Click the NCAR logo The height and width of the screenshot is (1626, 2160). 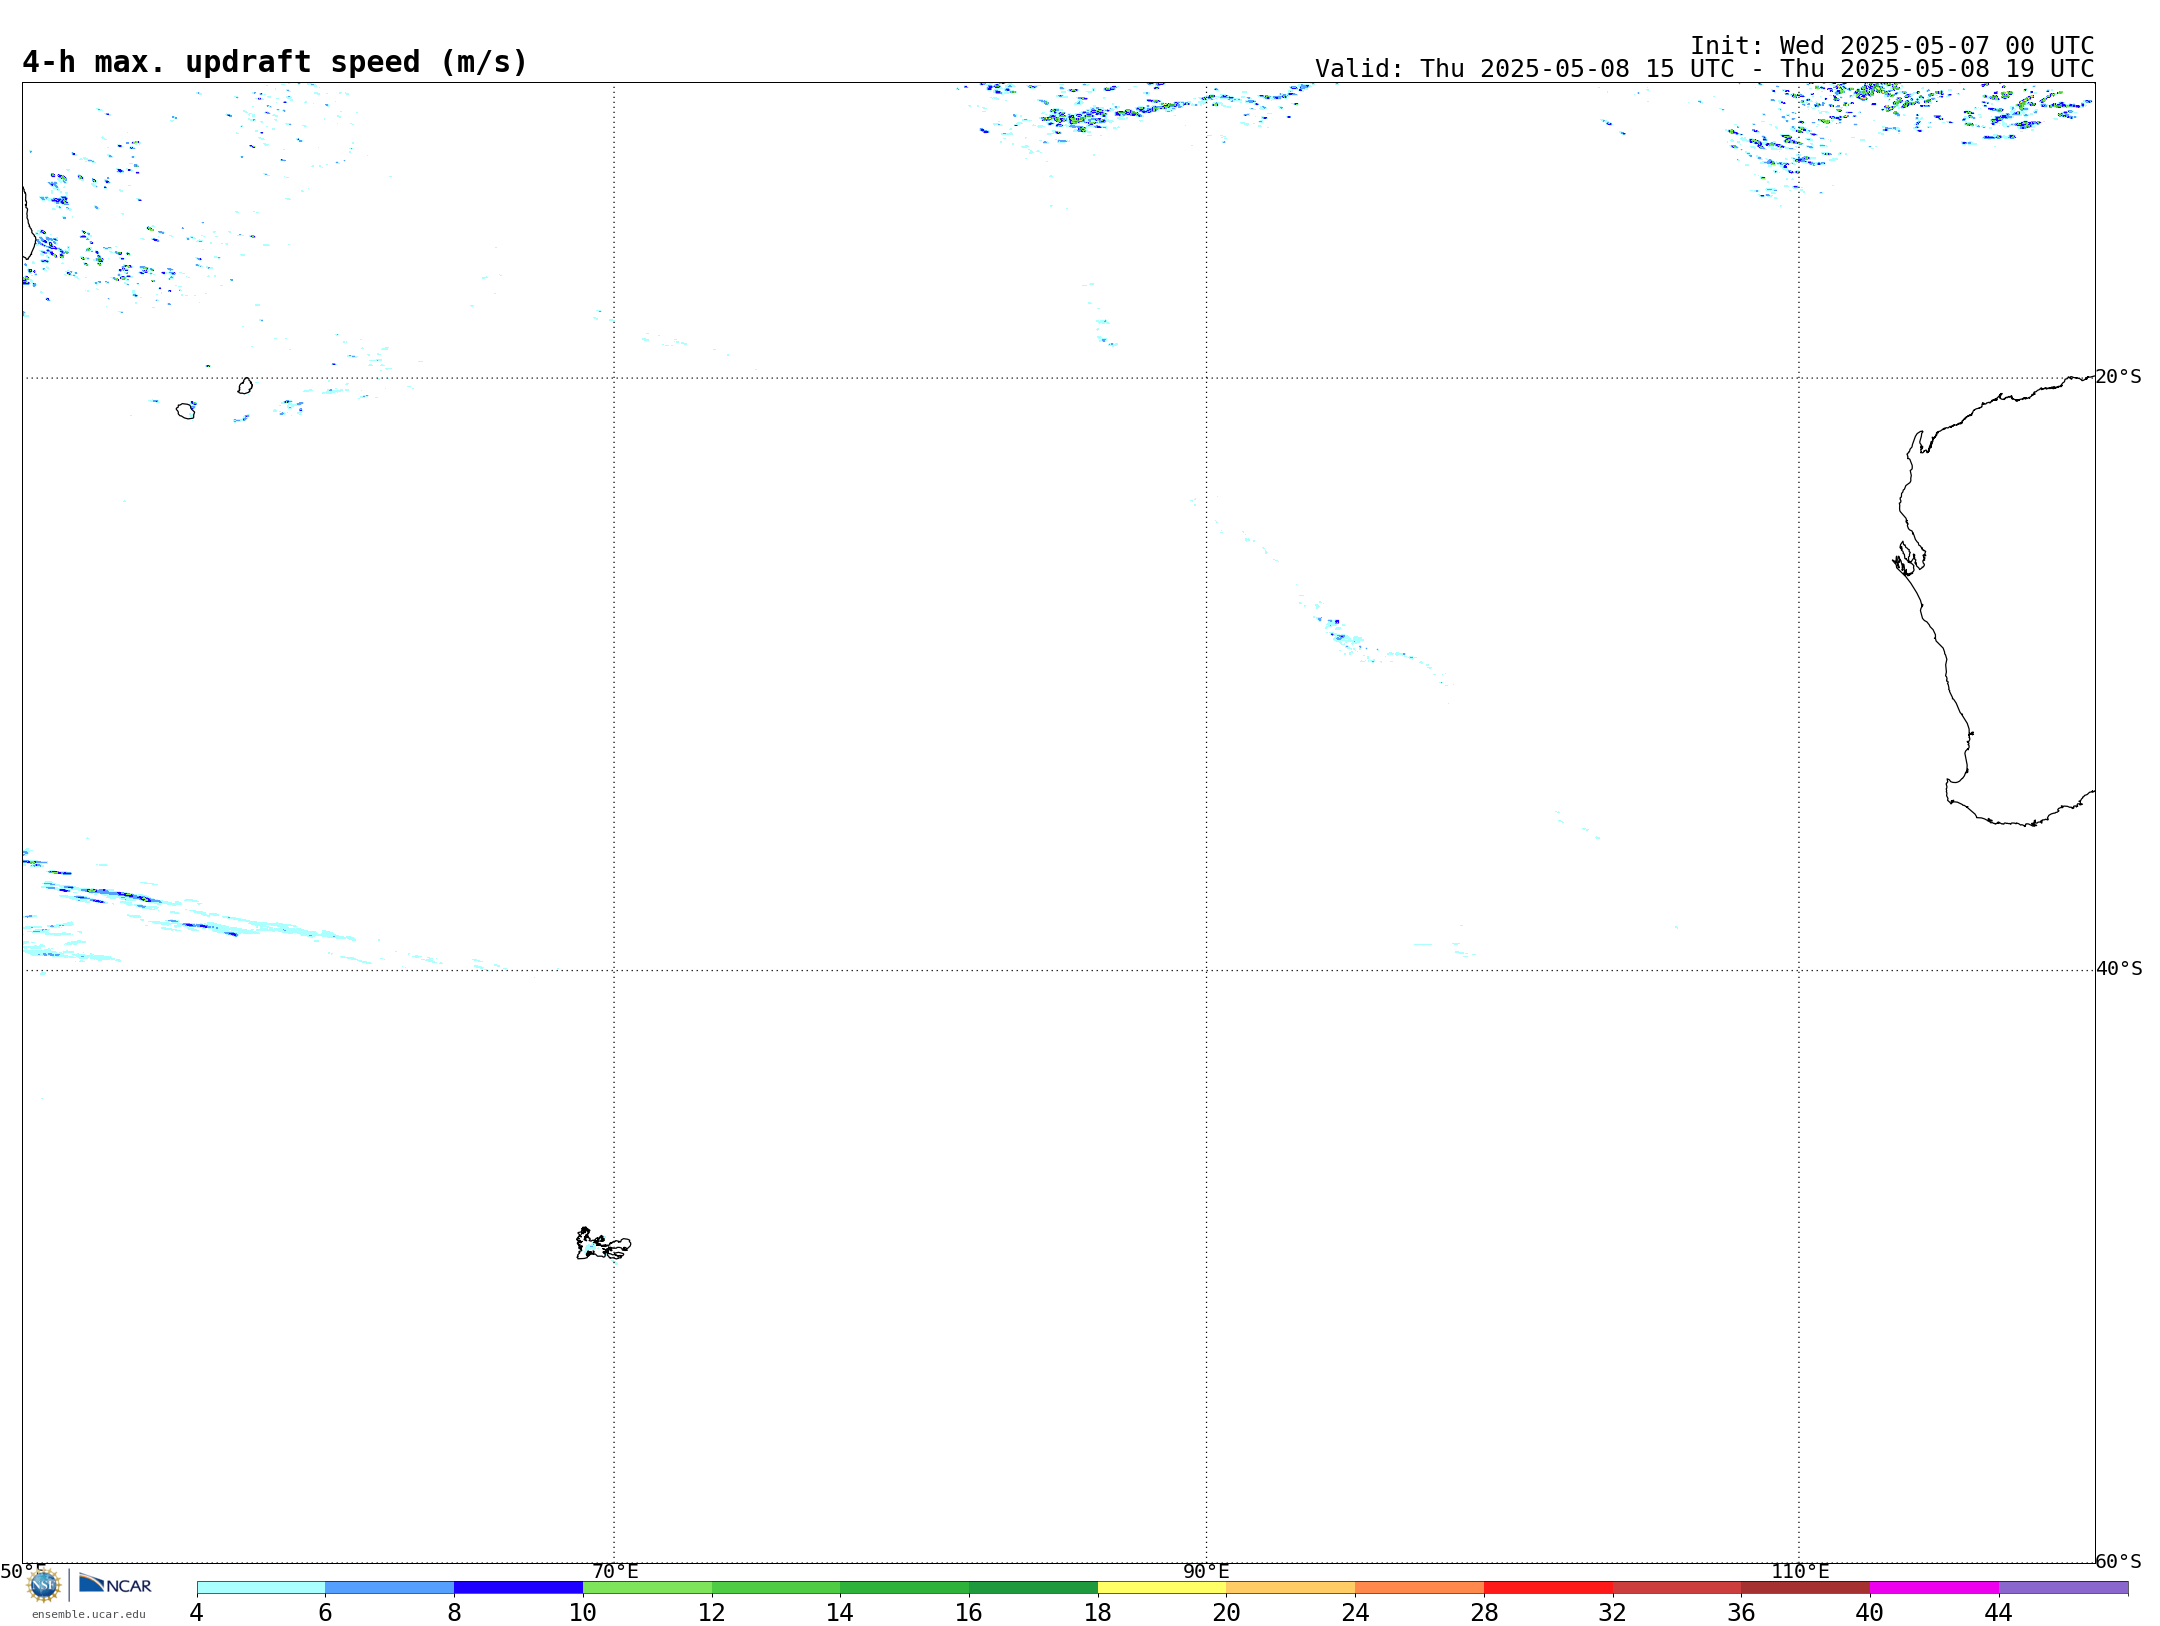[115, 1584]
